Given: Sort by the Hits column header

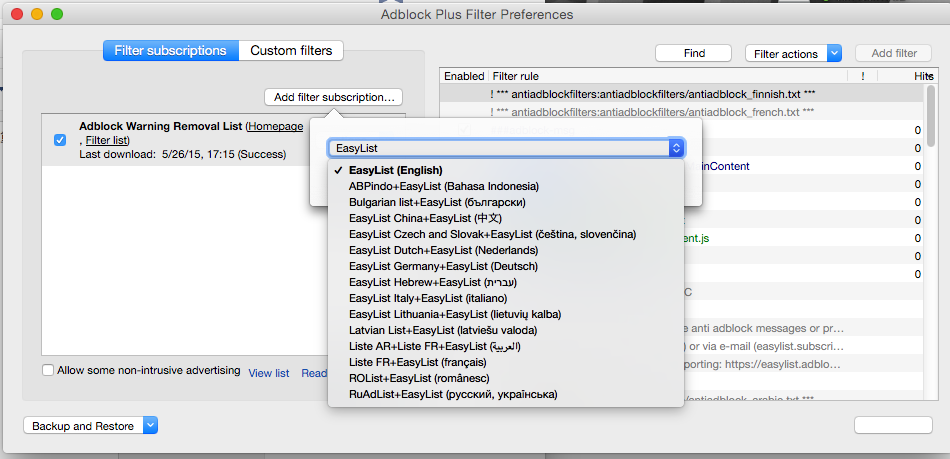Looking at the screenshot, I should click(907, 76).
